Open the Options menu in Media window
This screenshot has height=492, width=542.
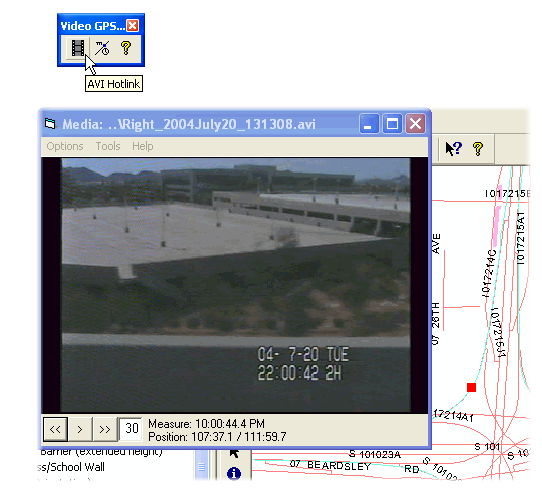pos(65,146)
